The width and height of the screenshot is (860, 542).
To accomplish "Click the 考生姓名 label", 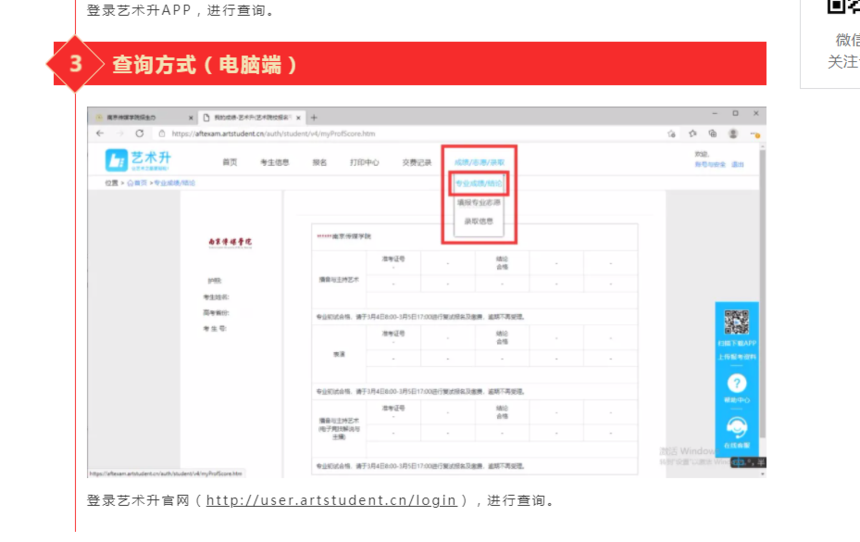I will coord(216,297).
